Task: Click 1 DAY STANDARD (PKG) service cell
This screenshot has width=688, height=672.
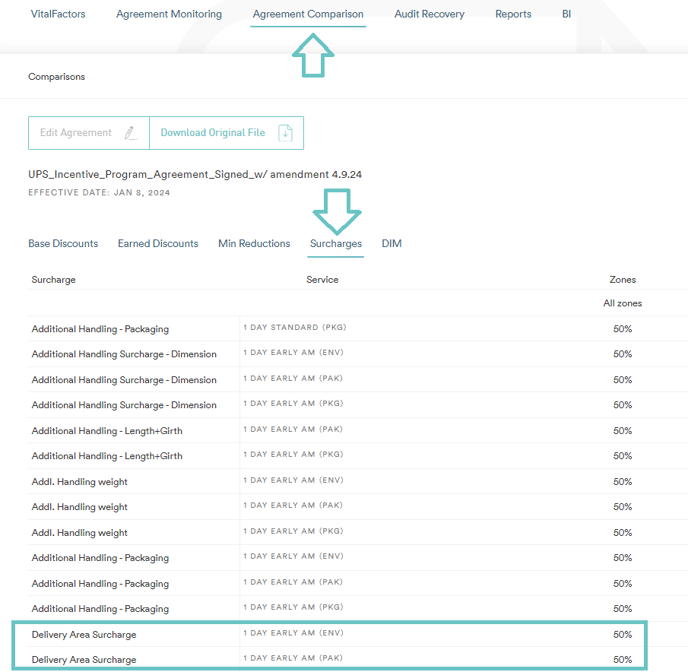Action: coord(295,327)
